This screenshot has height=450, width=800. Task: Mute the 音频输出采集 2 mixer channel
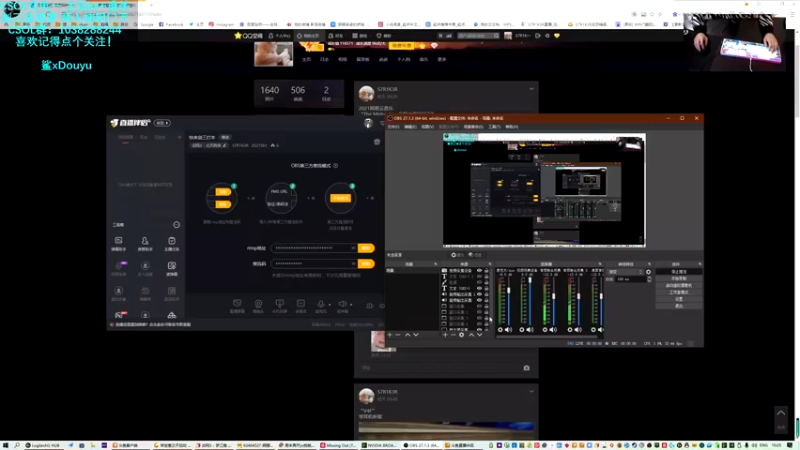578,330
